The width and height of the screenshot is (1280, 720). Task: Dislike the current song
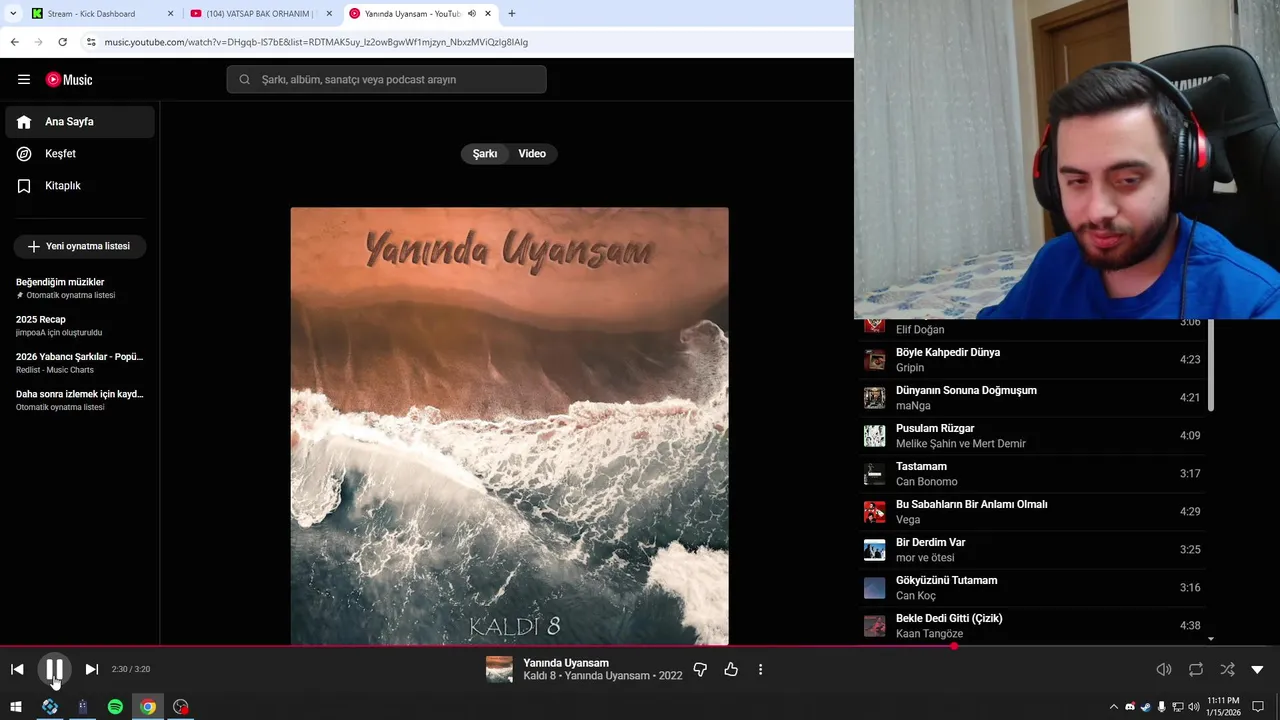[x=700, y=669]
